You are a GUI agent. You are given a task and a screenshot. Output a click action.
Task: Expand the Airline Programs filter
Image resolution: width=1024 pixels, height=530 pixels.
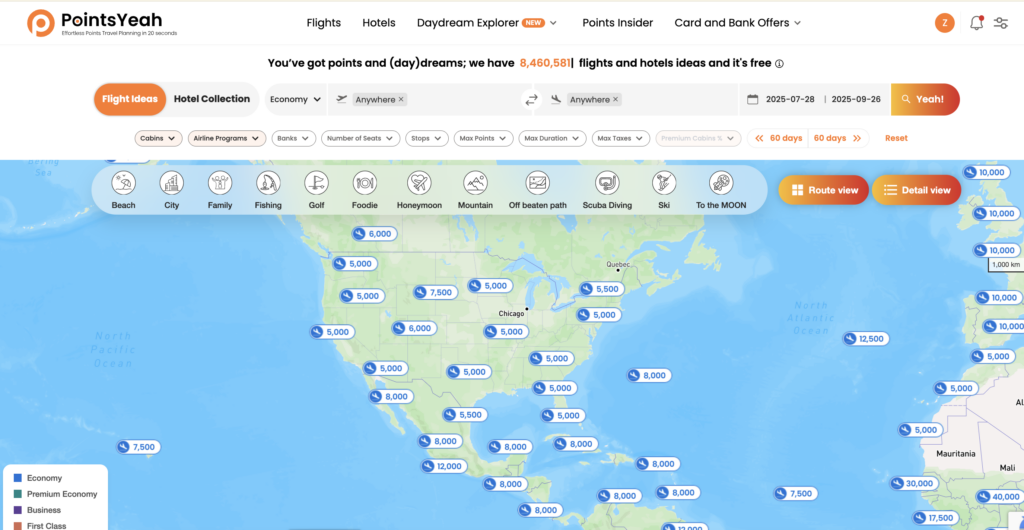[227, 138]
